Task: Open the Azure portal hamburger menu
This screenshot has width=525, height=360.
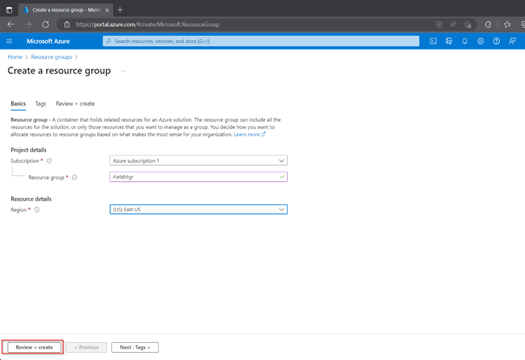Action: click(9, 41)
